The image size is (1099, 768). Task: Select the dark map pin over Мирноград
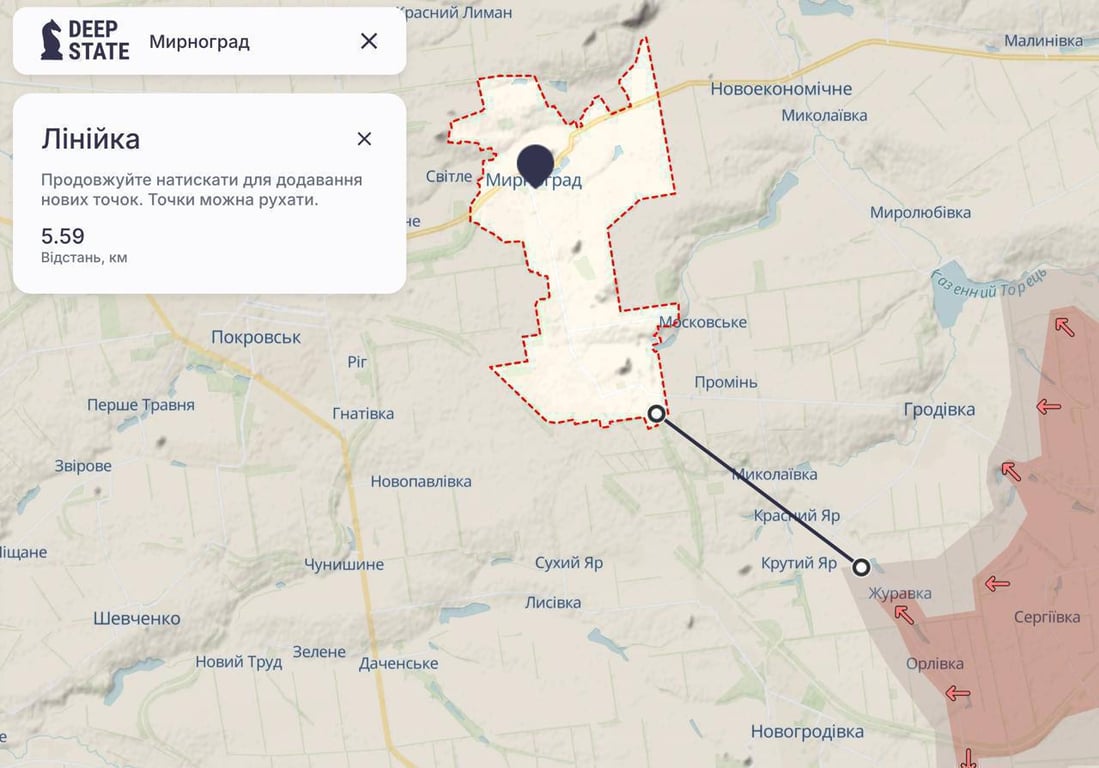537,162
